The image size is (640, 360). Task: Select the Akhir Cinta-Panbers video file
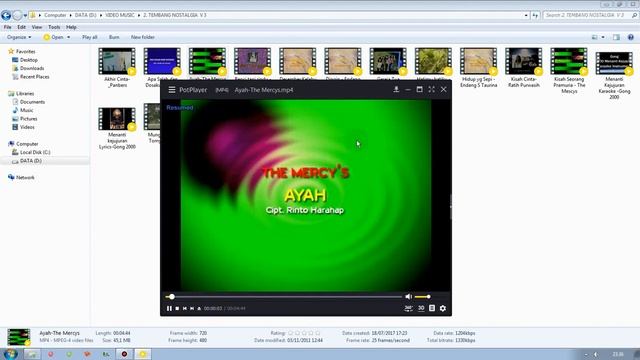point(117,67)
